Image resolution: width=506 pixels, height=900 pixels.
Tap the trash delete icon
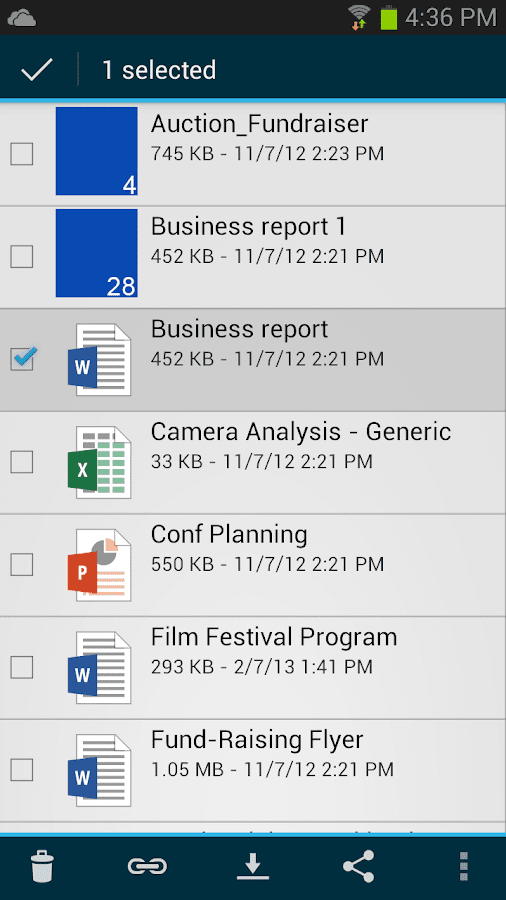tap(42, 866)
